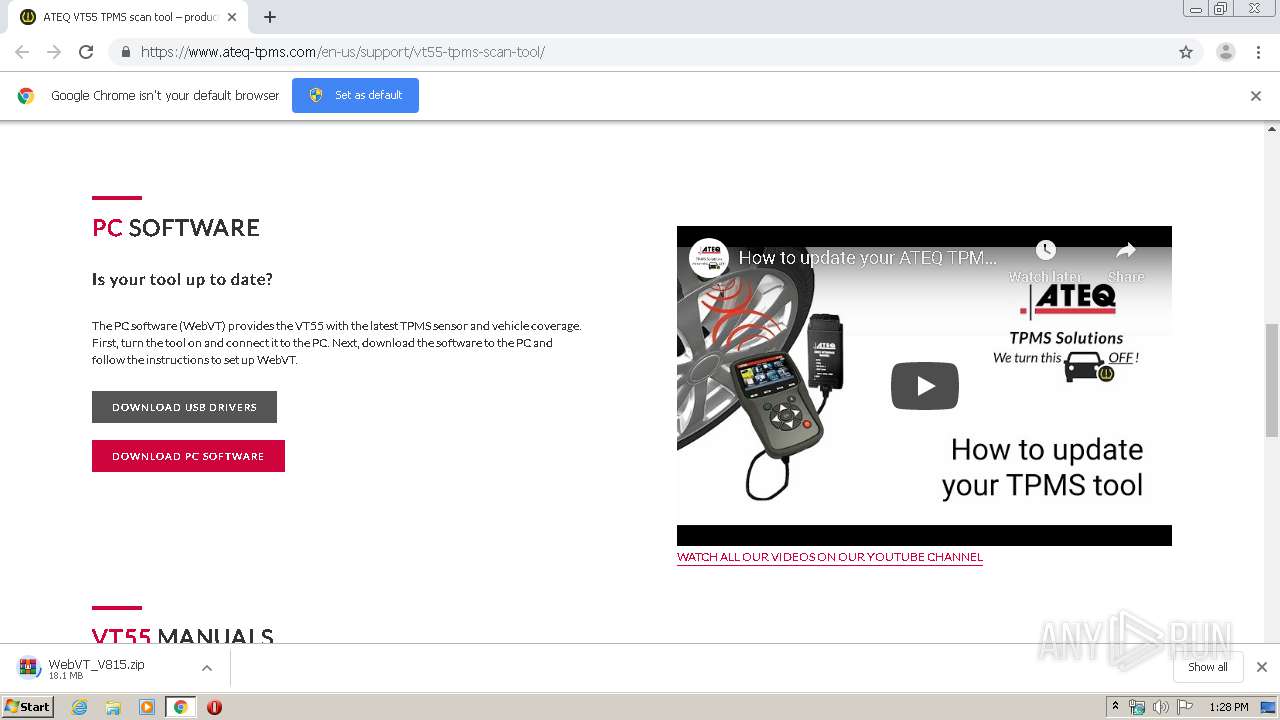Viewport: 1280px width, 720px height.
Task: Click the red security taskbar icon
Action: tap(214, 707)
